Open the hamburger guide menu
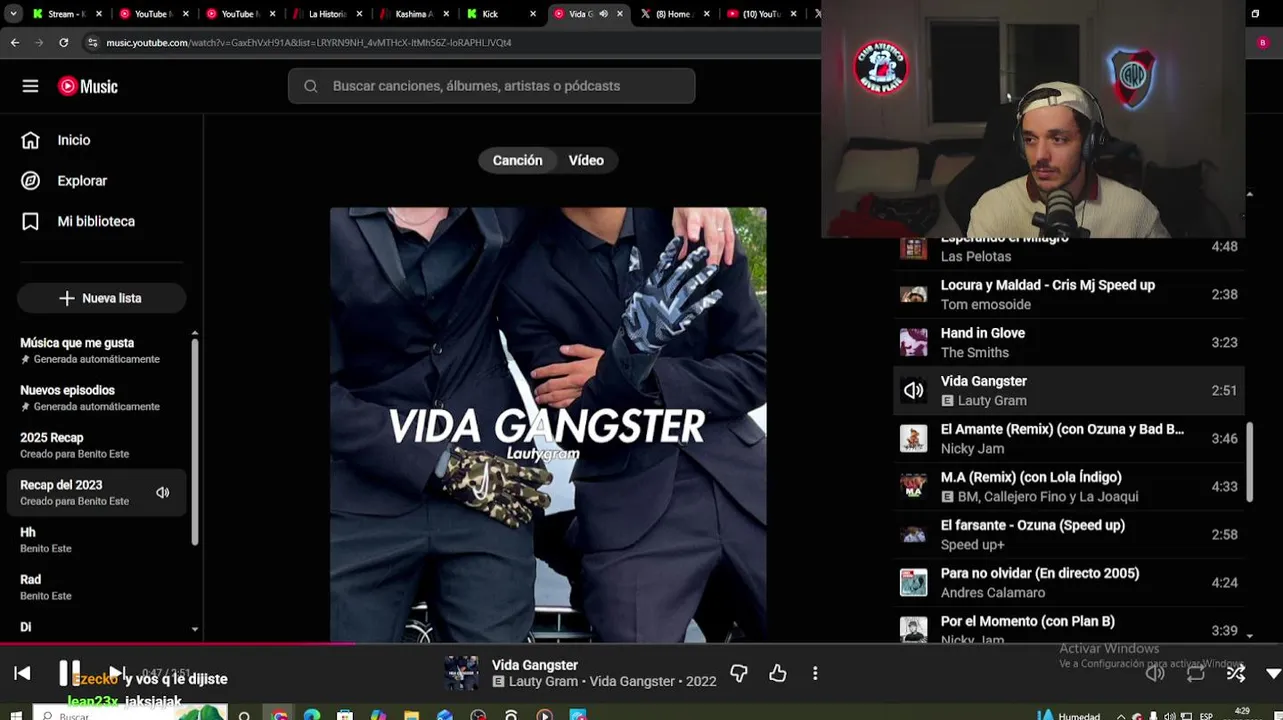Image resolution: width=1283 pixels, height=720 pixels. [30, 86]
